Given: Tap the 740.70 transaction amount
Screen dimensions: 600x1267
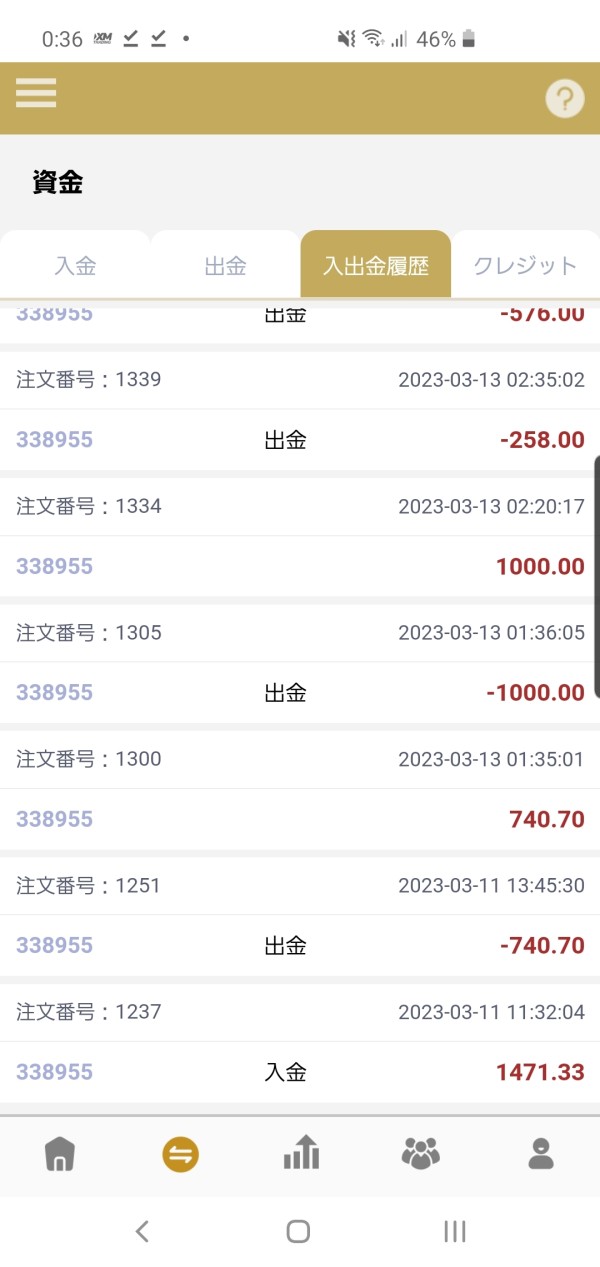Looking at the screenshot, I should (546, 819).
